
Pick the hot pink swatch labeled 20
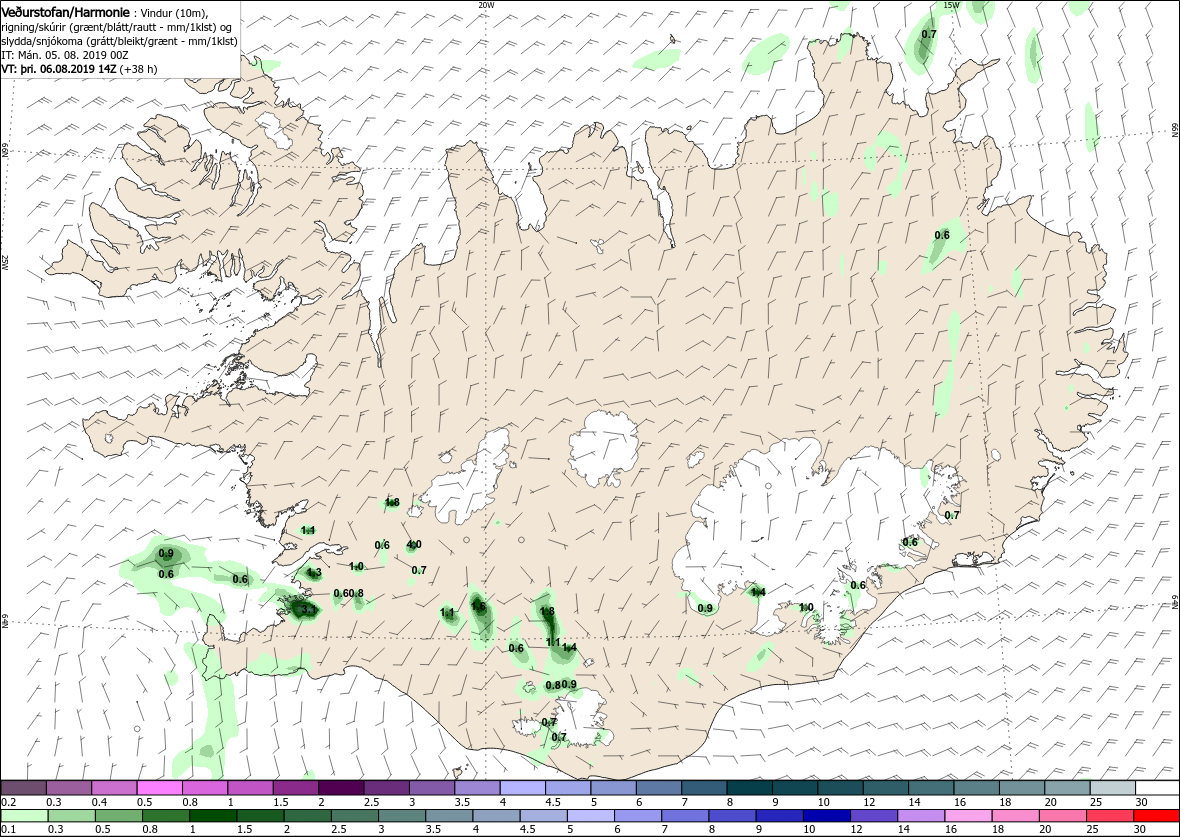tap(1061, 816)
